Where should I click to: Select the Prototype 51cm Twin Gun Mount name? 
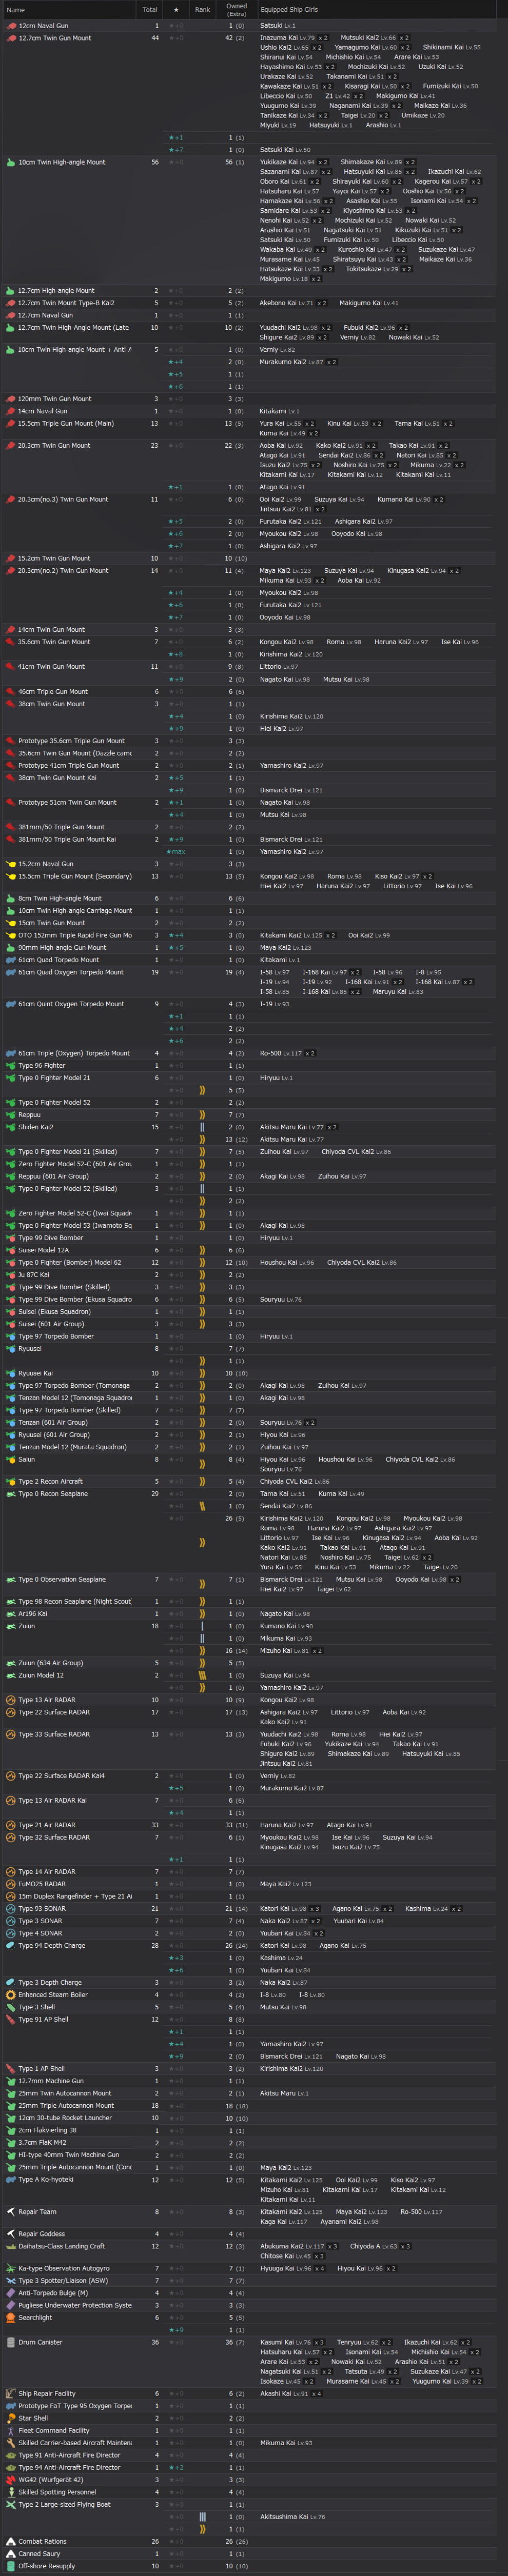[67, 802]
